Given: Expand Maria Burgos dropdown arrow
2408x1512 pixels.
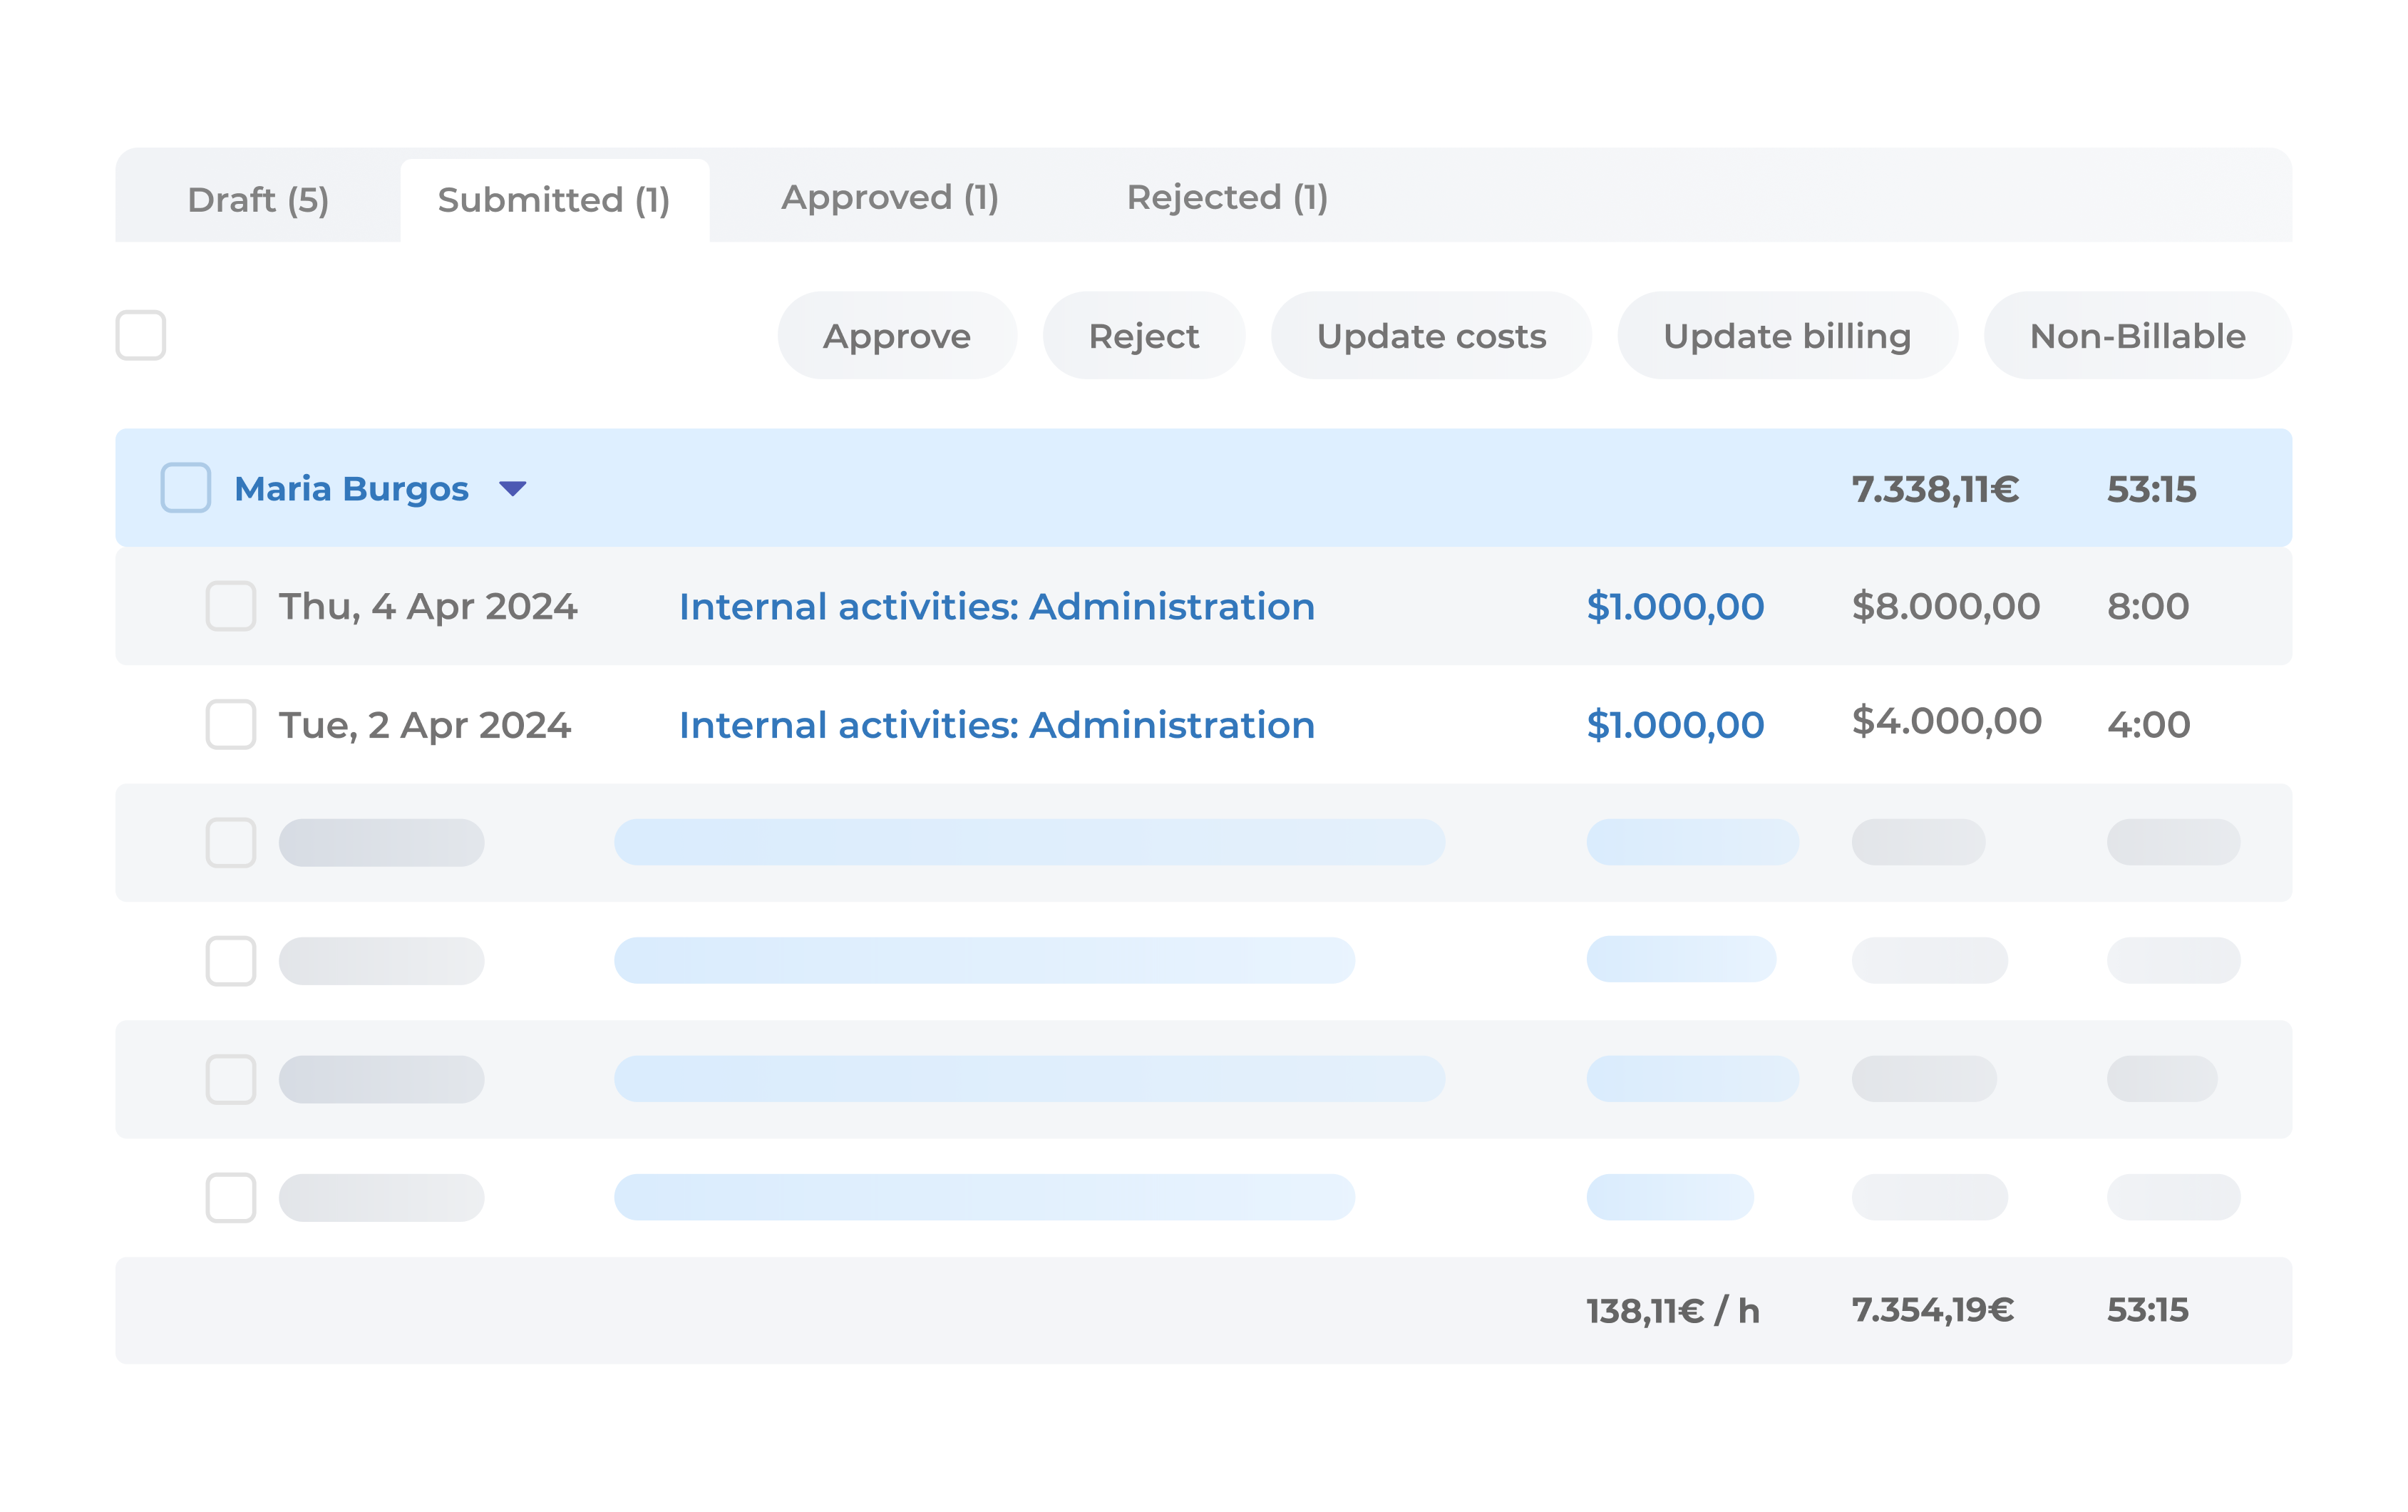Looking at the screenshot, I should (512, 489).
